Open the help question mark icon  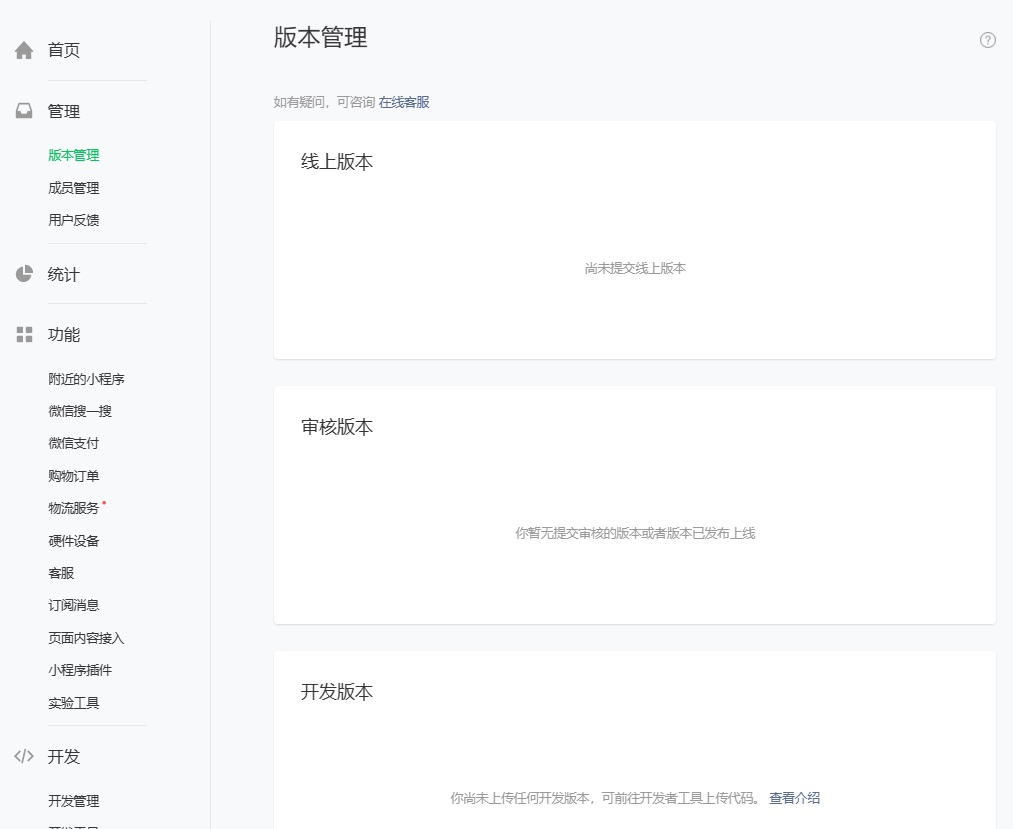click(987, 40)
